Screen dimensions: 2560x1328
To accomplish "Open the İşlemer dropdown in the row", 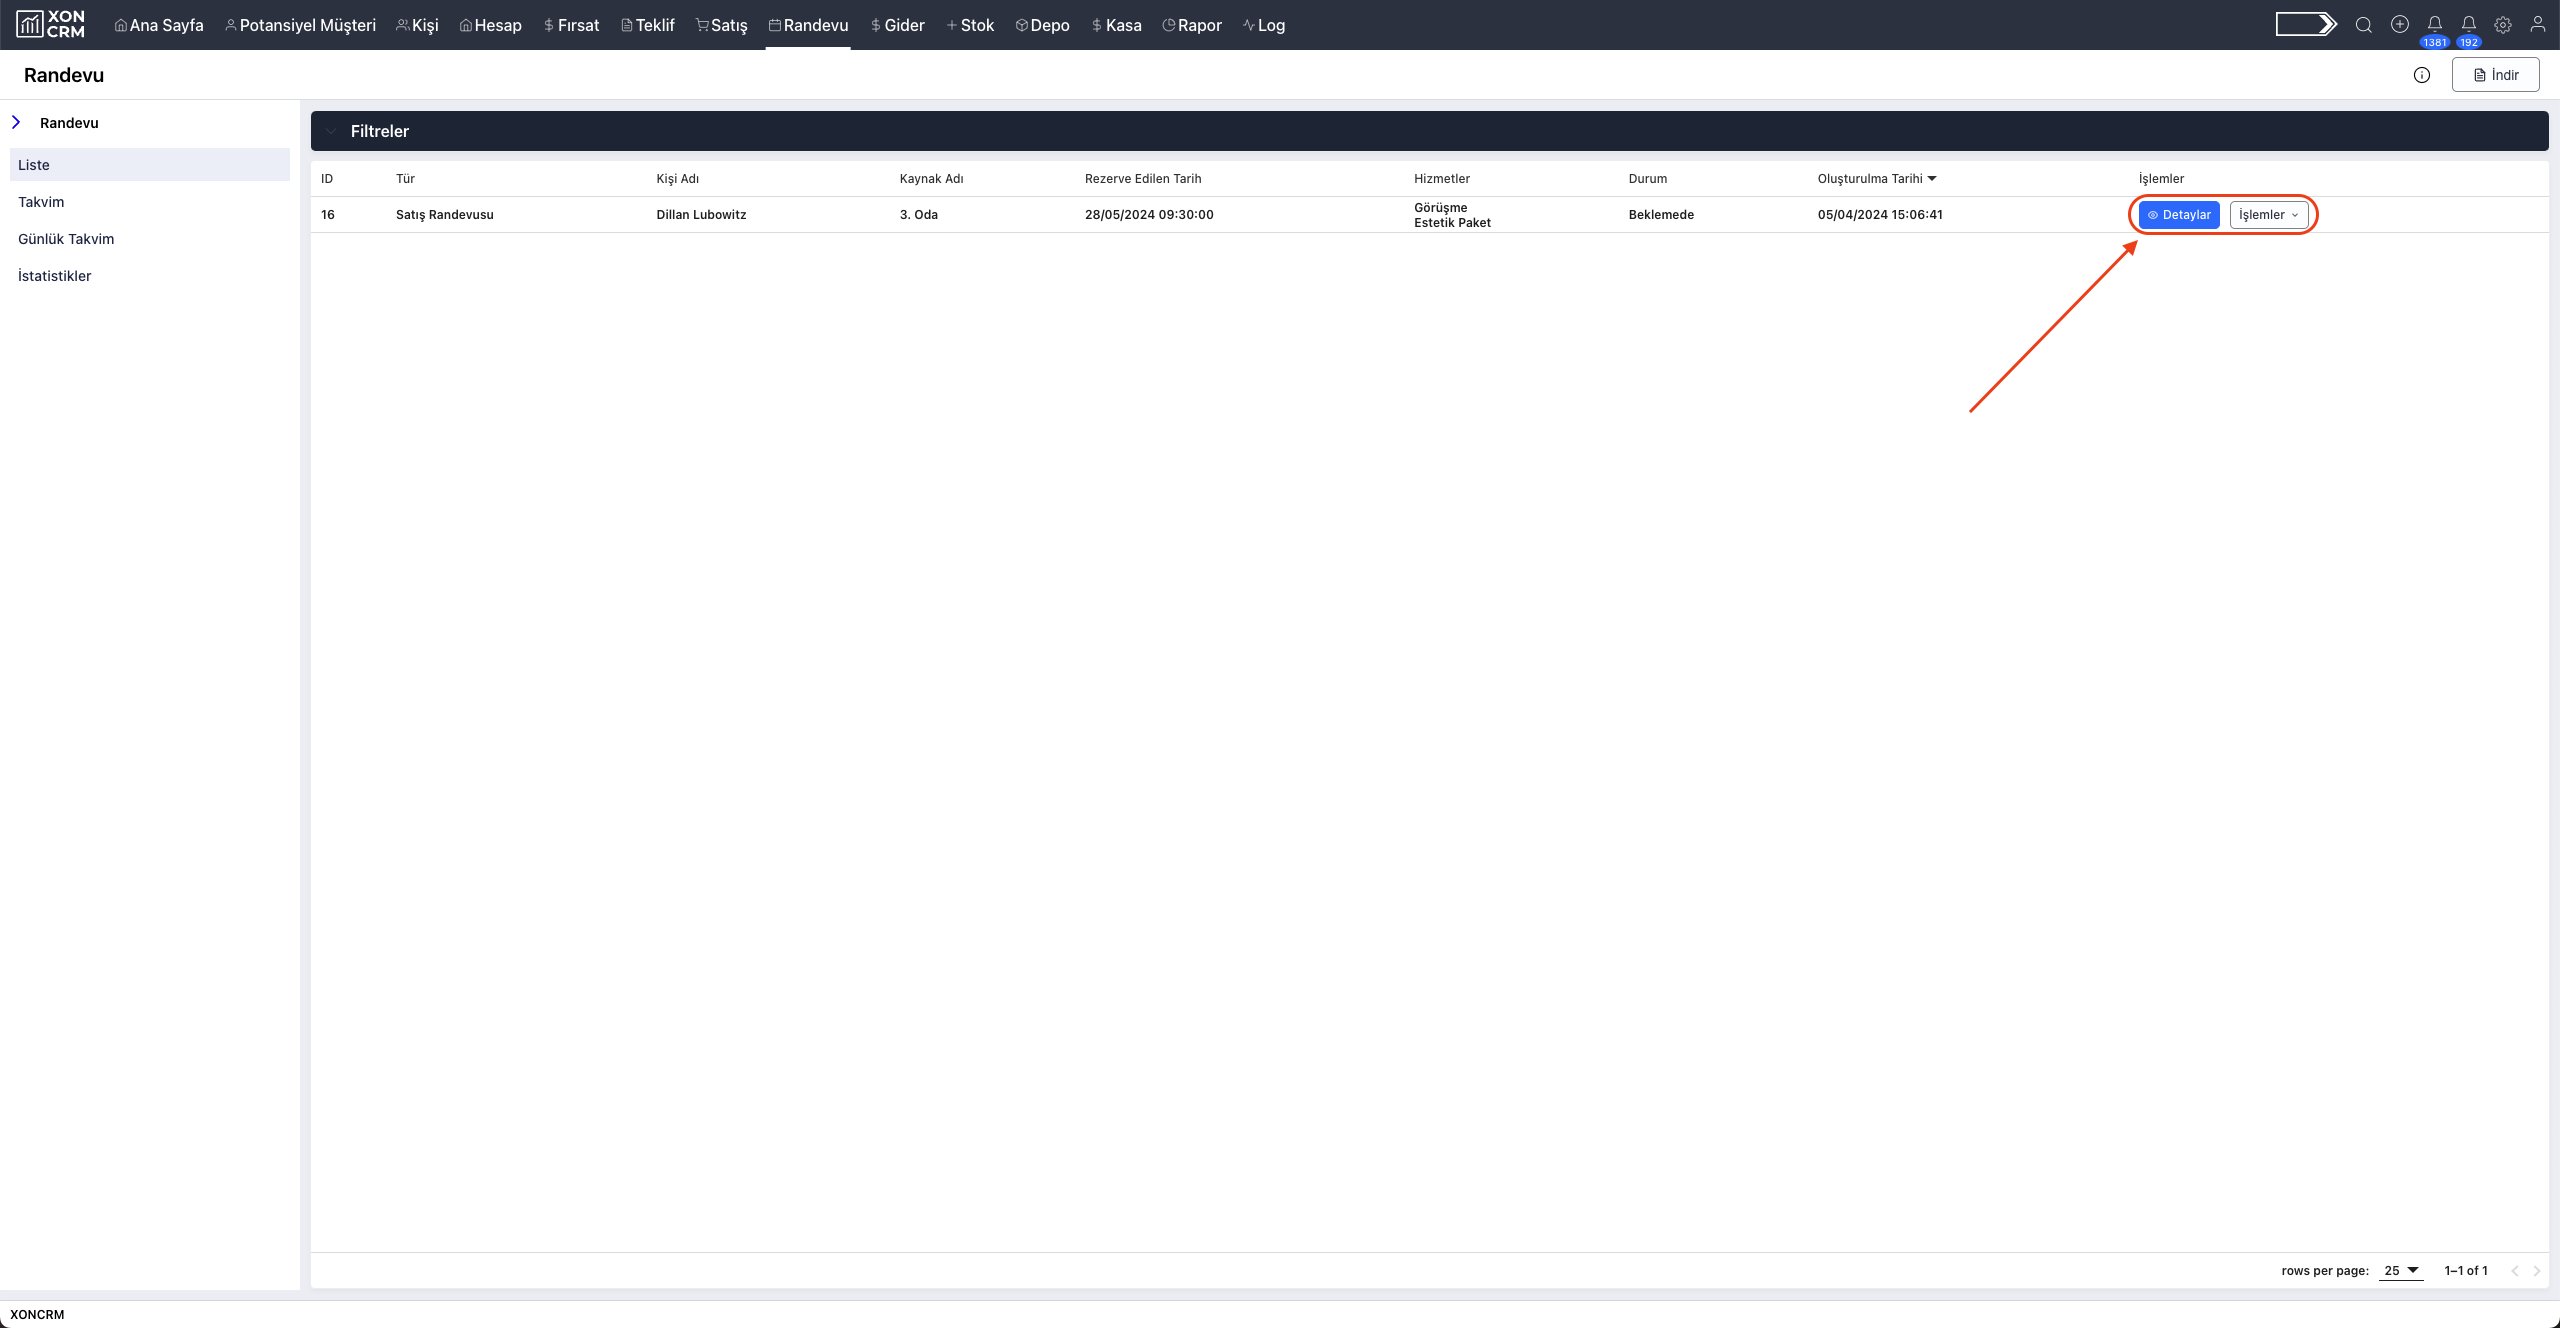I will [2268, 215].
